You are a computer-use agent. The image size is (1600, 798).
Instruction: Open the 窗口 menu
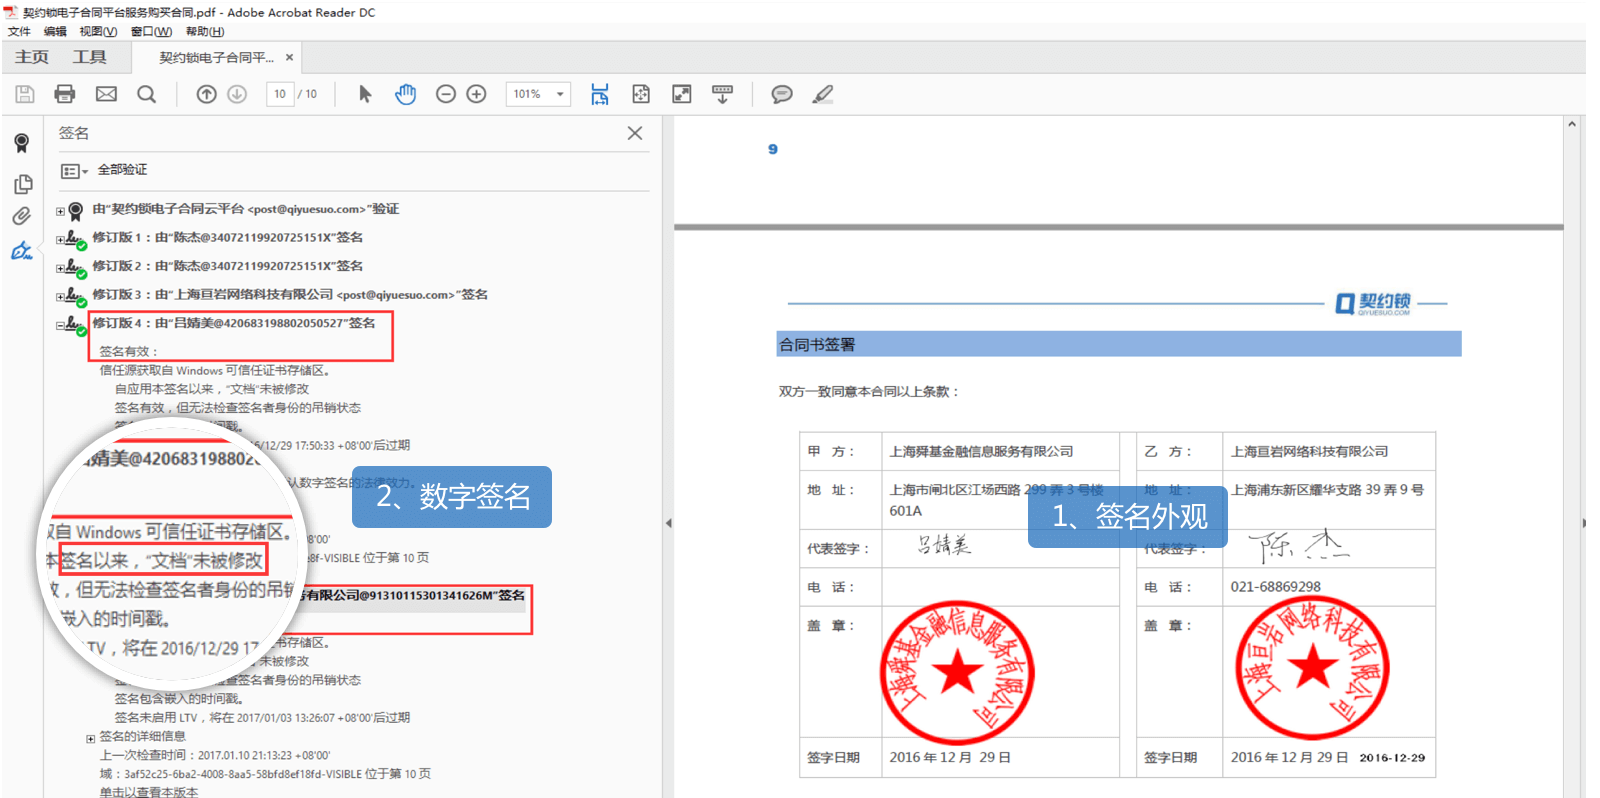pyautogui.click(x=151, y=31)
